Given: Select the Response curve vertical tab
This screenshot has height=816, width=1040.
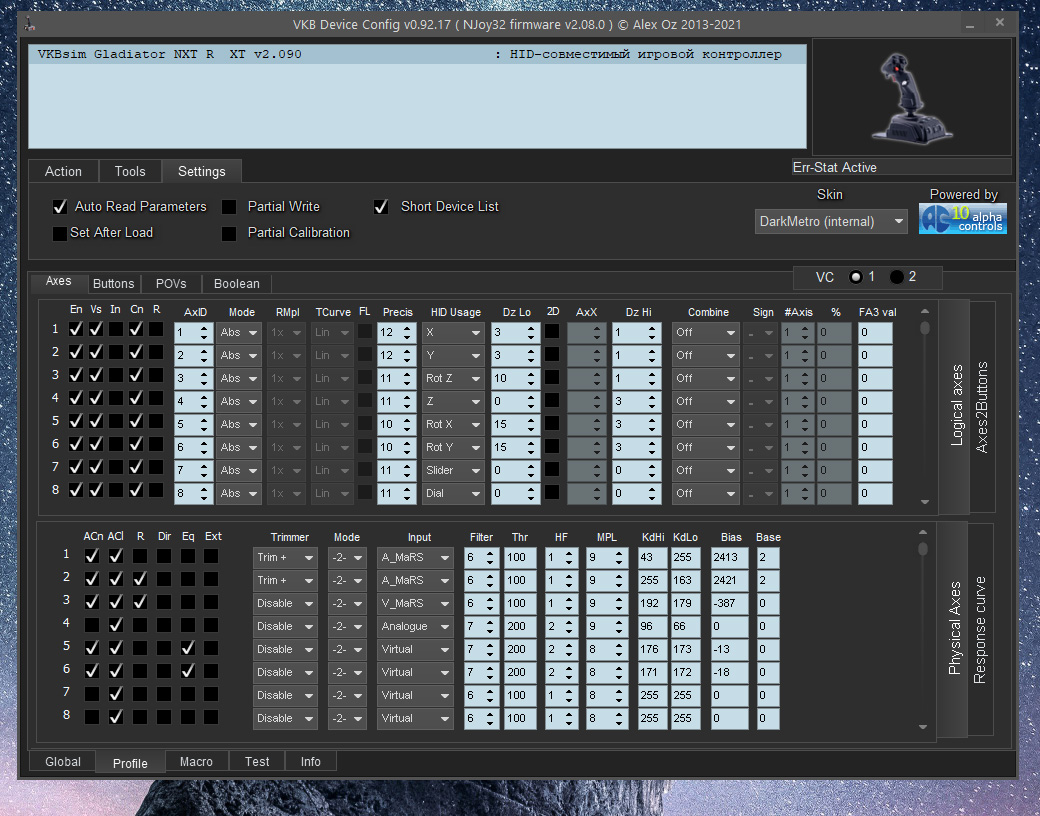Looking at the screenshot, I should [x=980, y=630].
